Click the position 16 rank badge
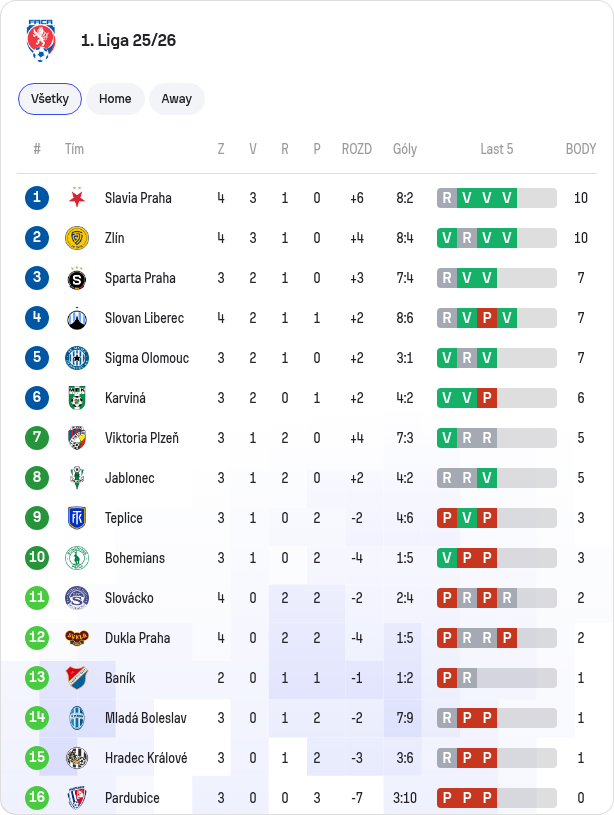 (37, 797)
